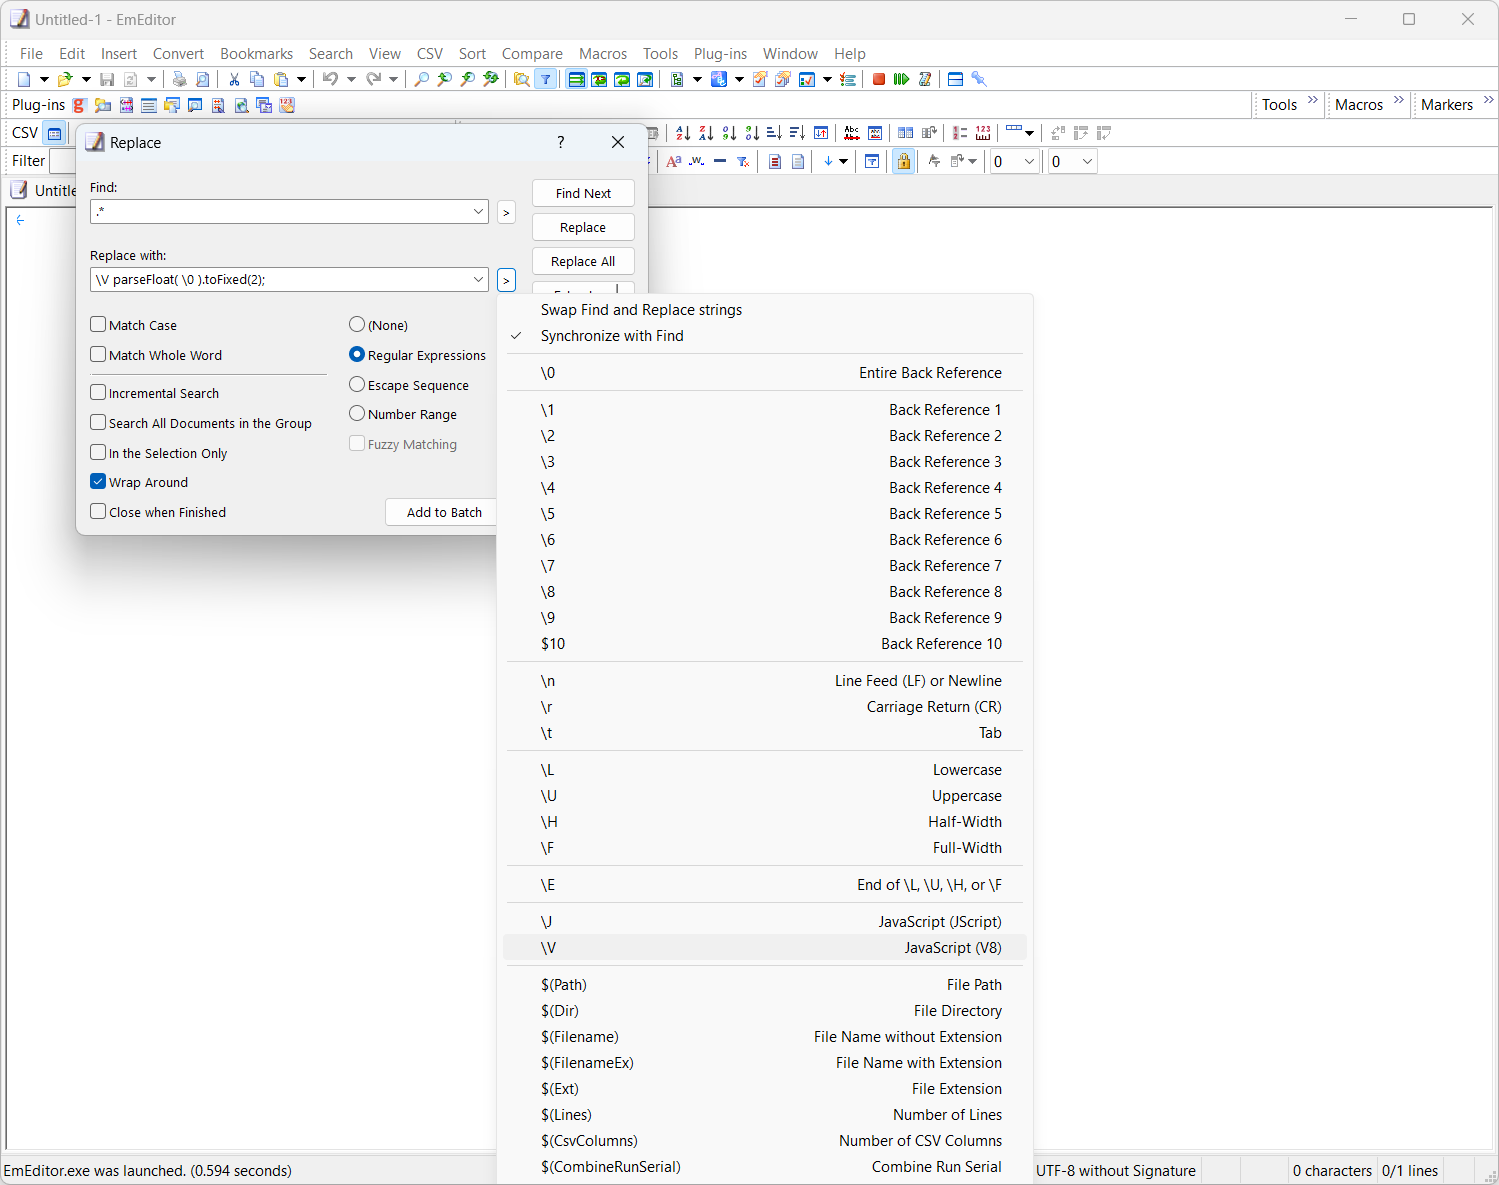1499x1185 pixels.
Task: Check Search All Documents in the Group
Action: (x=98, y=422)
